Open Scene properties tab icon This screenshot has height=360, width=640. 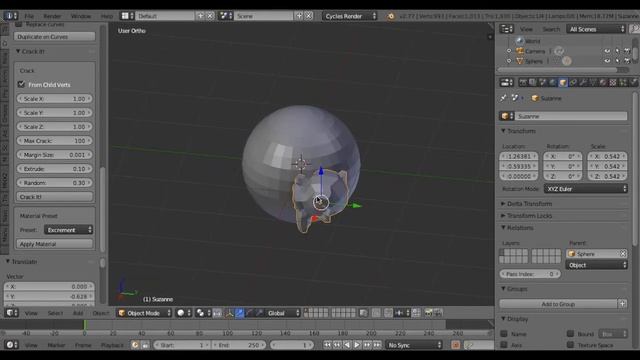click(x=543, y=82)
